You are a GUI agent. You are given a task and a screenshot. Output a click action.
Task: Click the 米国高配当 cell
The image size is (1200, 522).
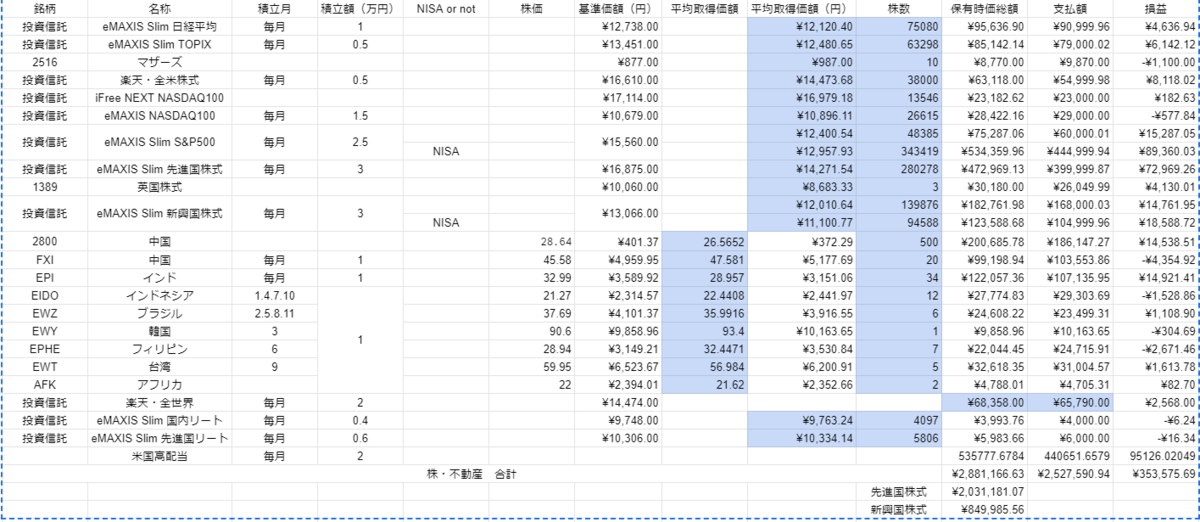tap(160, 456)
